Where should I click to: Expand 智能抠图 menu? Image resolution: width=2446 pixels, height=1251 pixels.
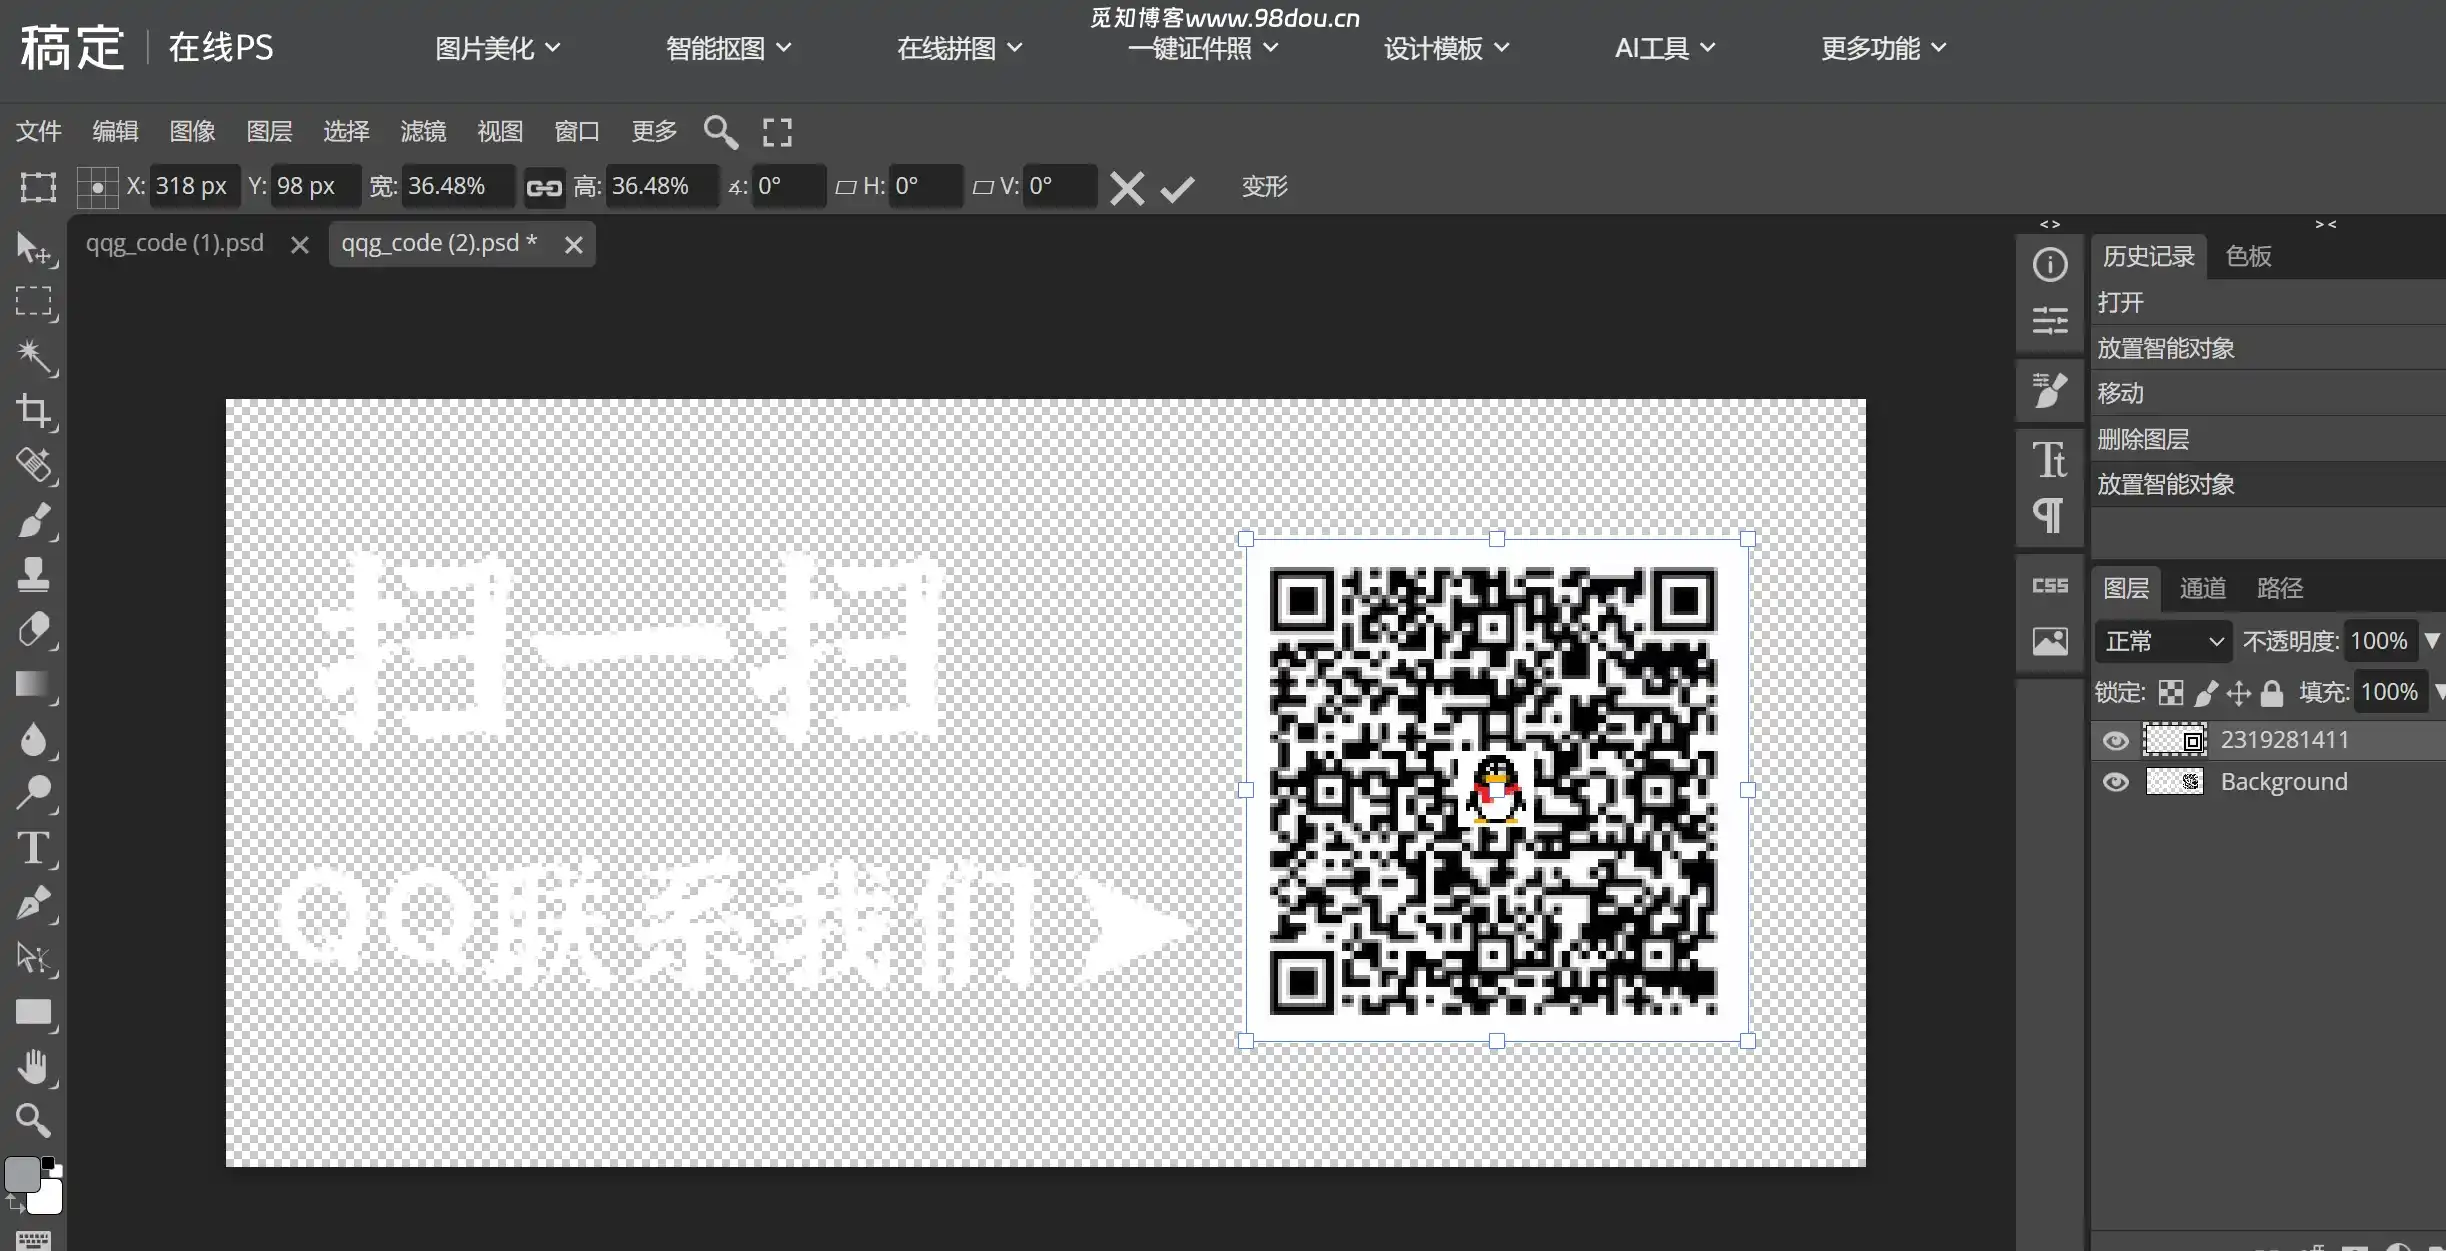(728, 48)
